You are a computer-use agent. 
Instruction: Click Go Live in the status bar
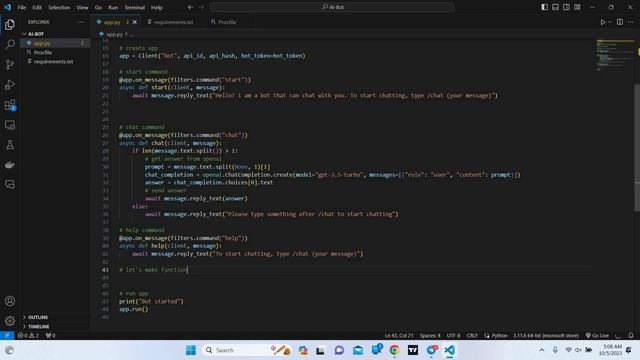coord(597,336)
